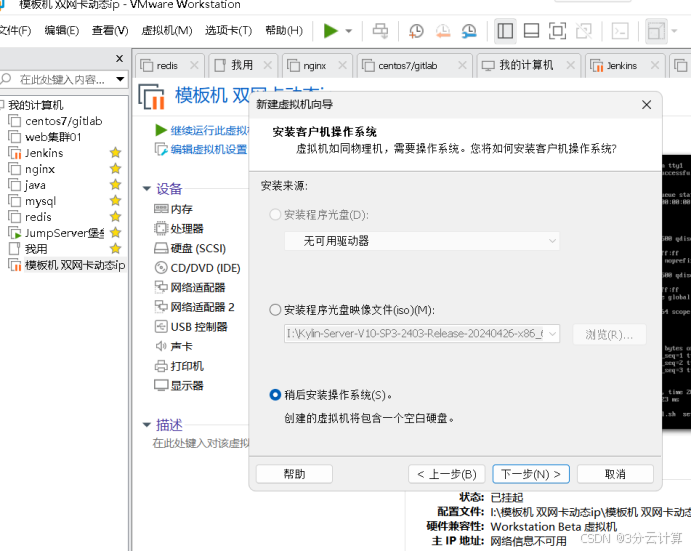692x552 pixels.
Task: Click the 编辑虚拟机设置 link
Action: click(x=208, y=150)
